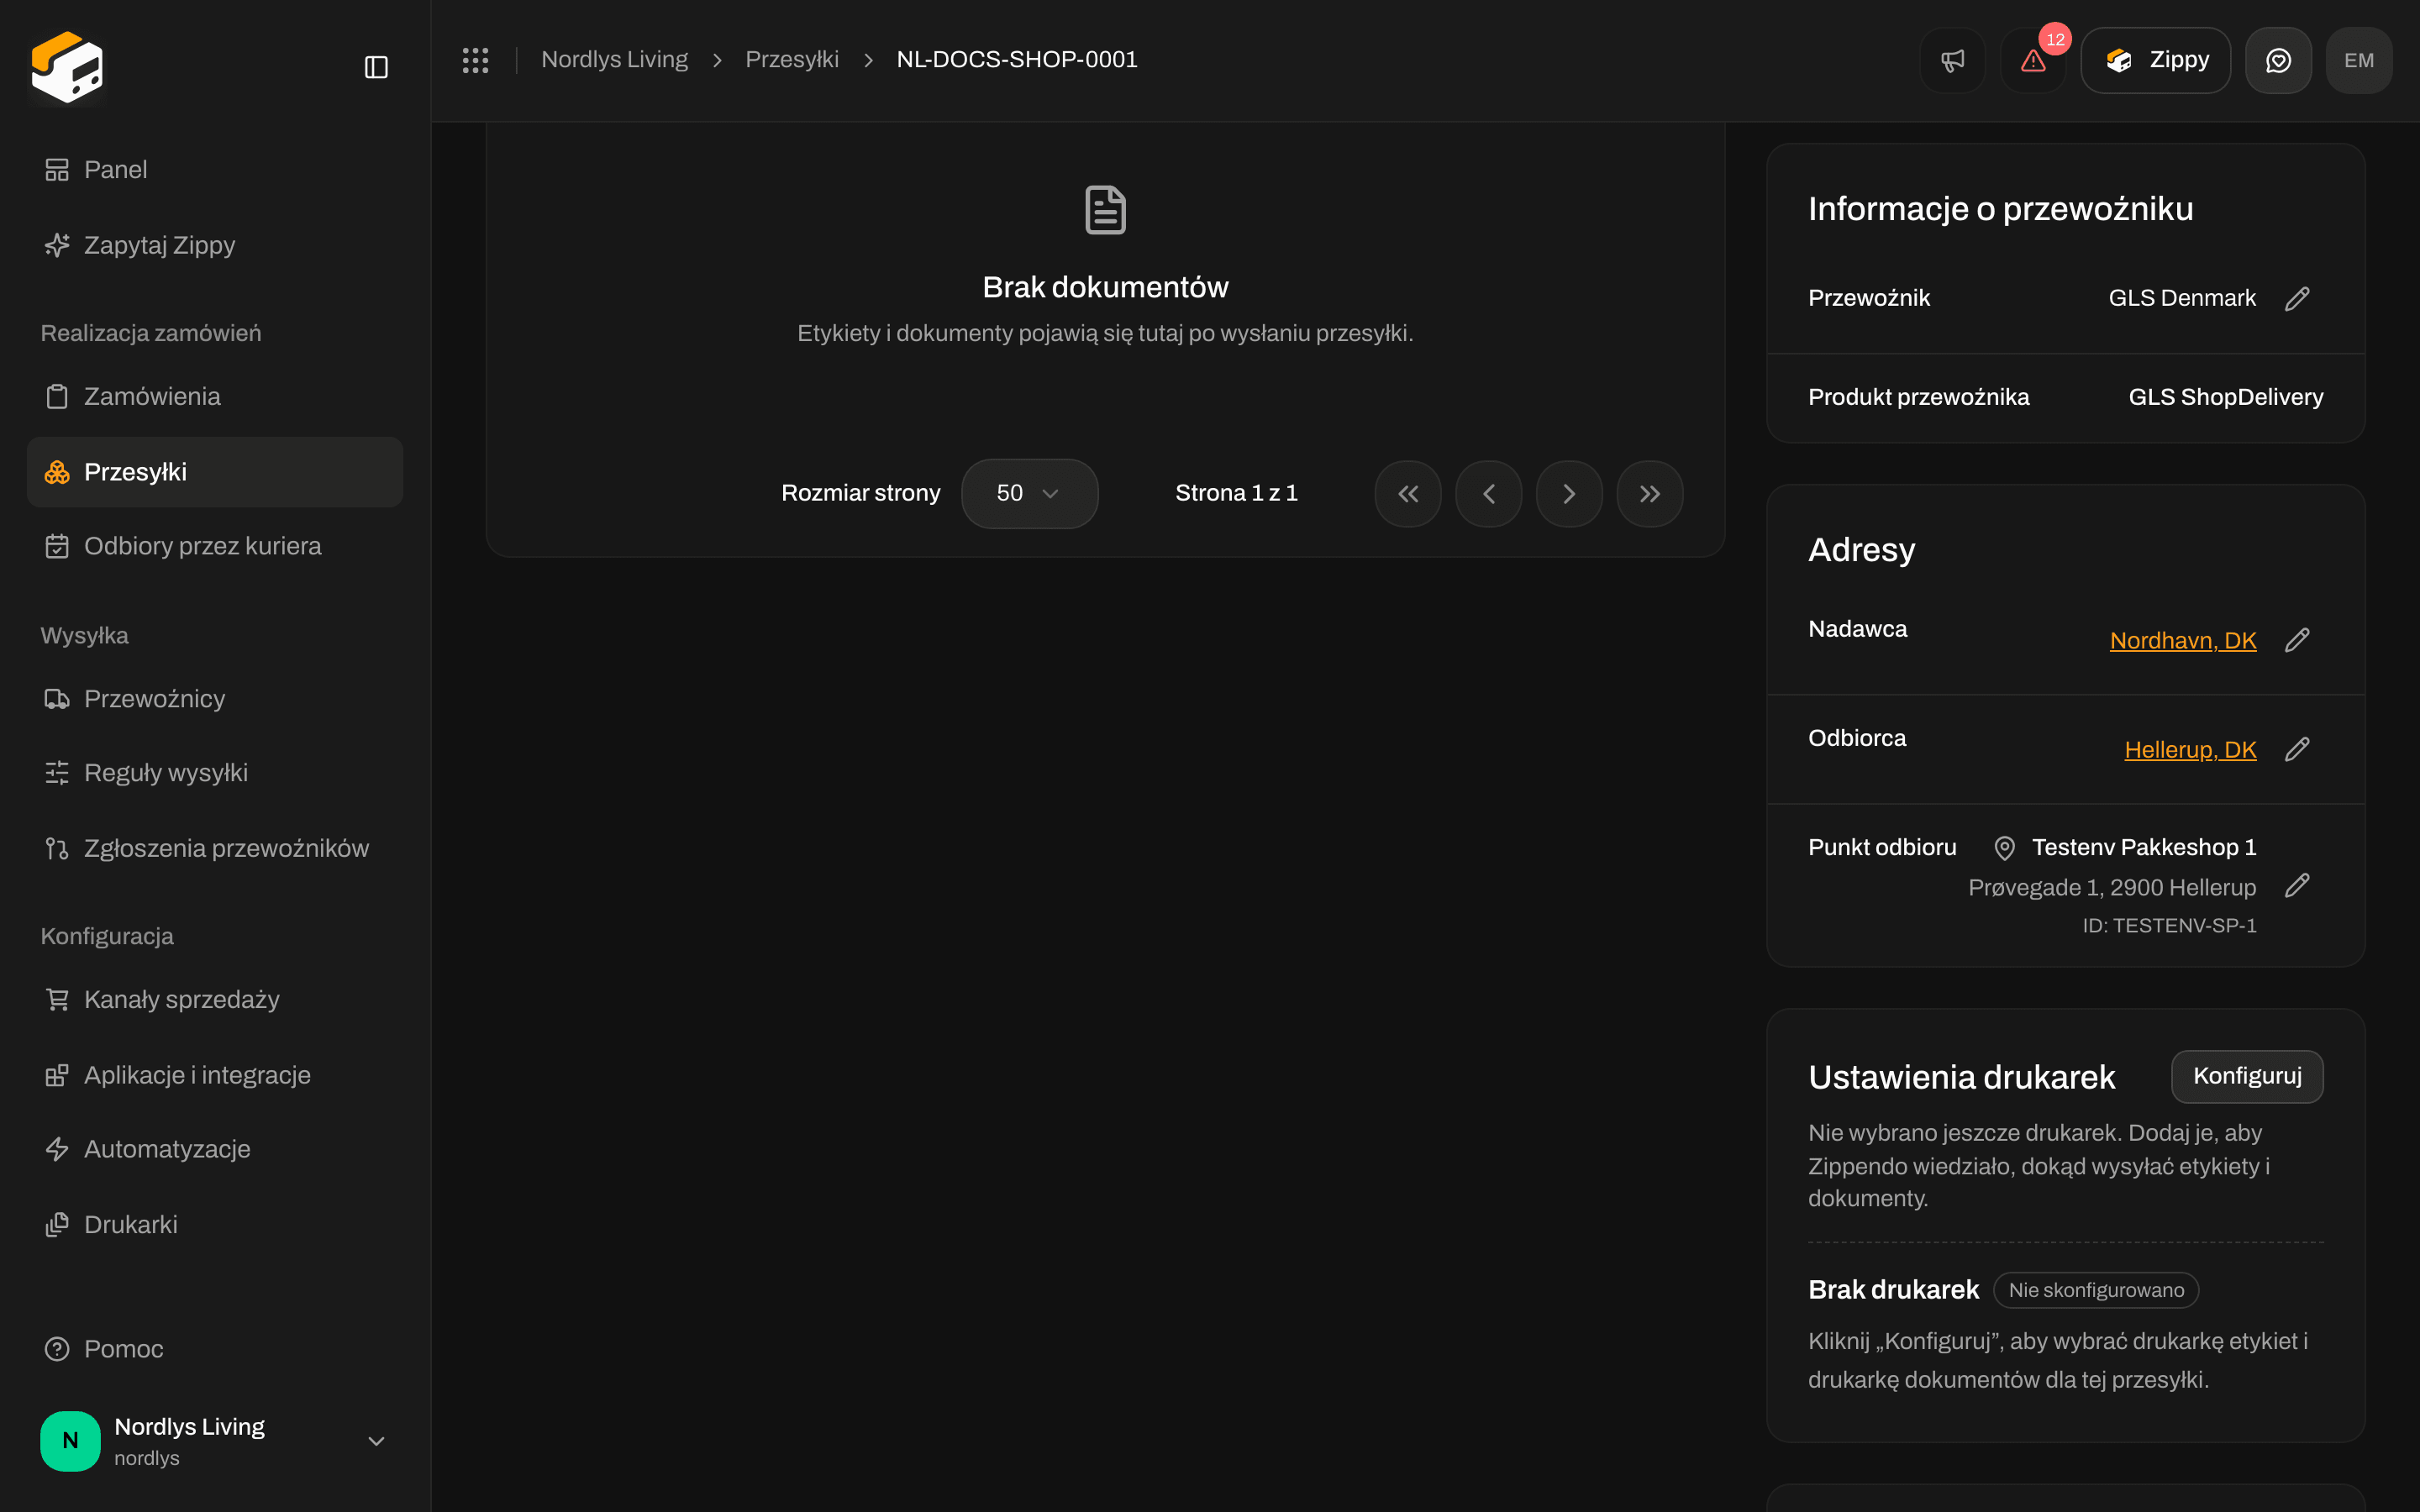Open Aplikacje i integracje
This screenshot has height=1512, width=2420.
pos(215,1075)
